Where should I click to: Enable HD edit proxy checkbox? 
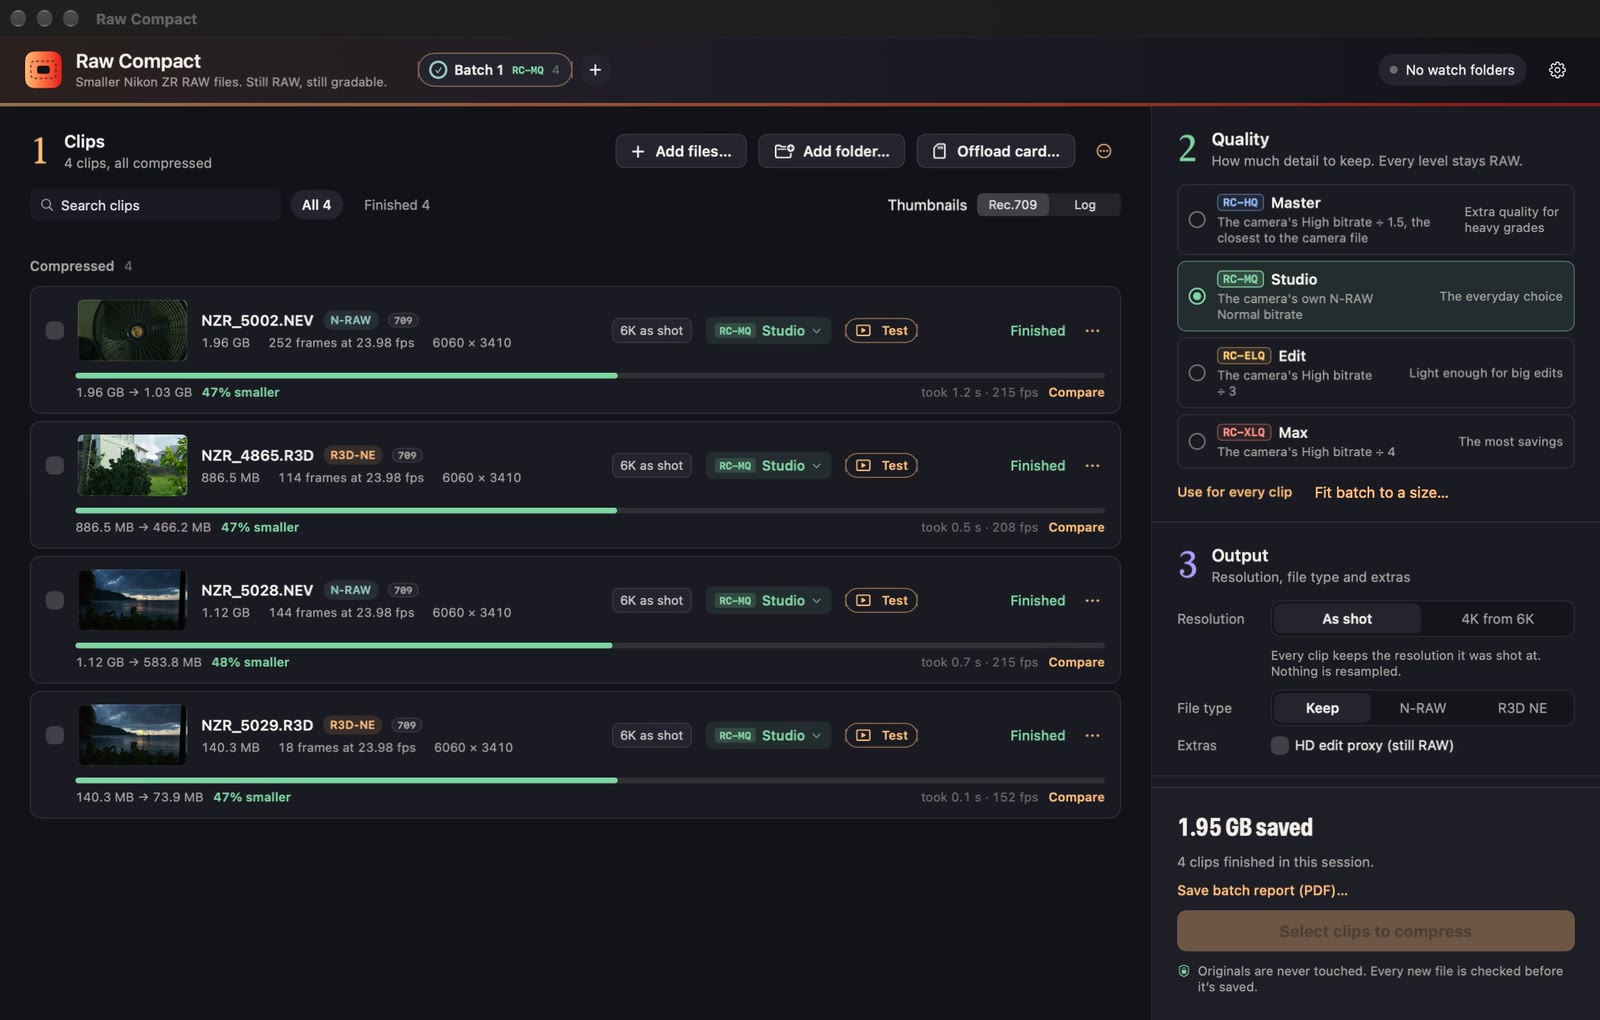[x=1279, y=746]
